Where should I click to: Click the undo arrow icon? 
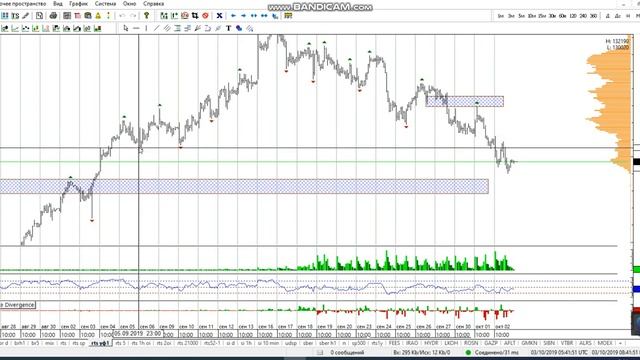[x=122, y=16]
